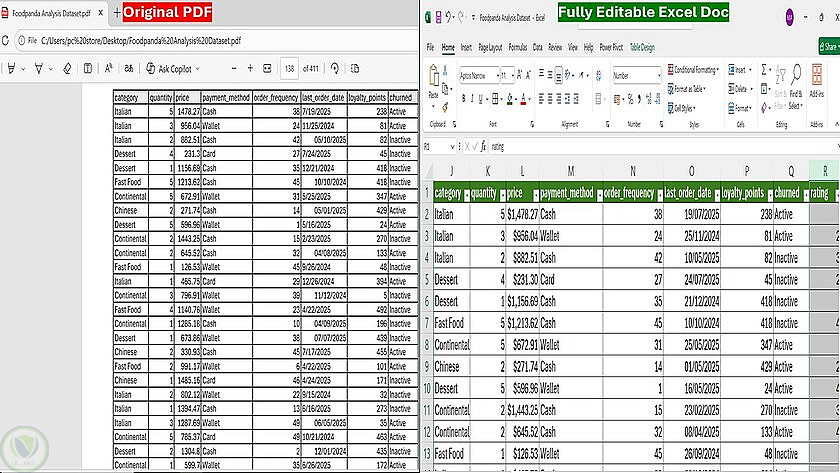Image resolution: width=840 pixels, height=473 pixels.
Task: Expand the Ask Copilot dropdown arrow
Action: (x=197, y=69)
